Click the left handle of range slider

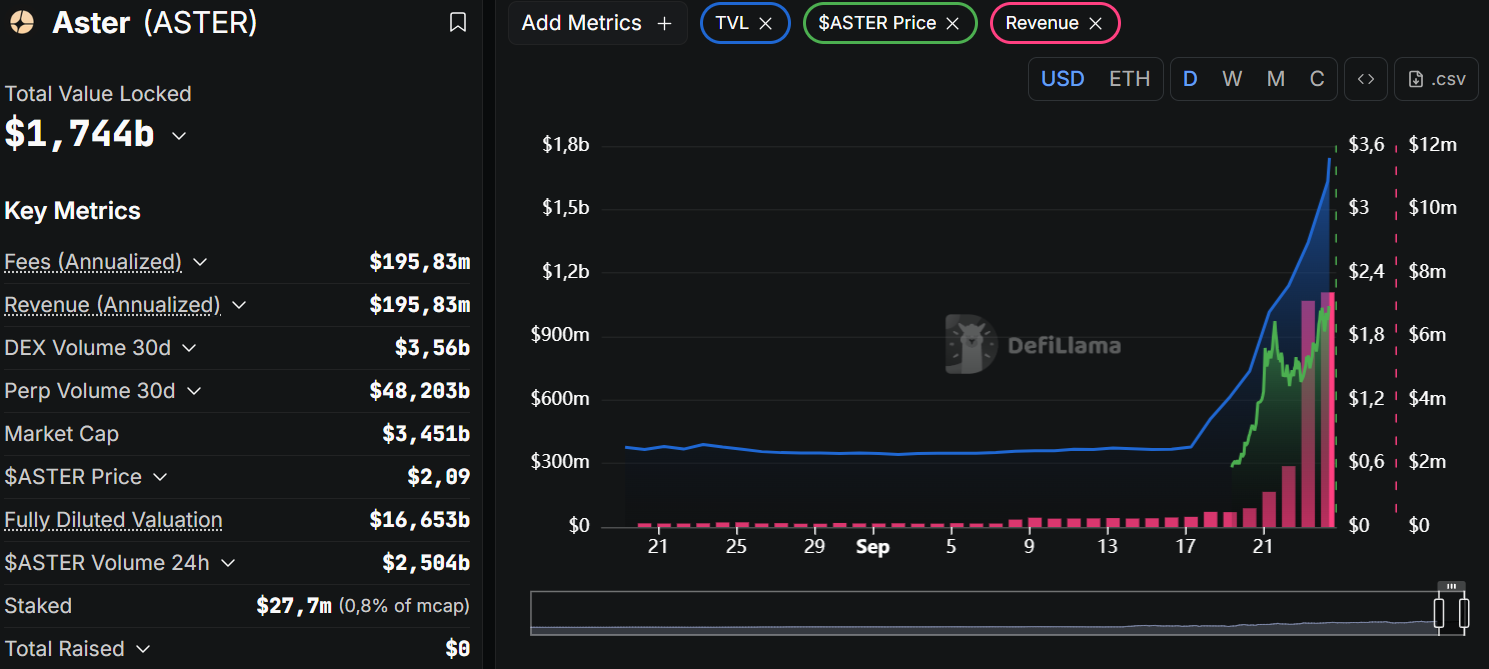[x=1440, y=612]
